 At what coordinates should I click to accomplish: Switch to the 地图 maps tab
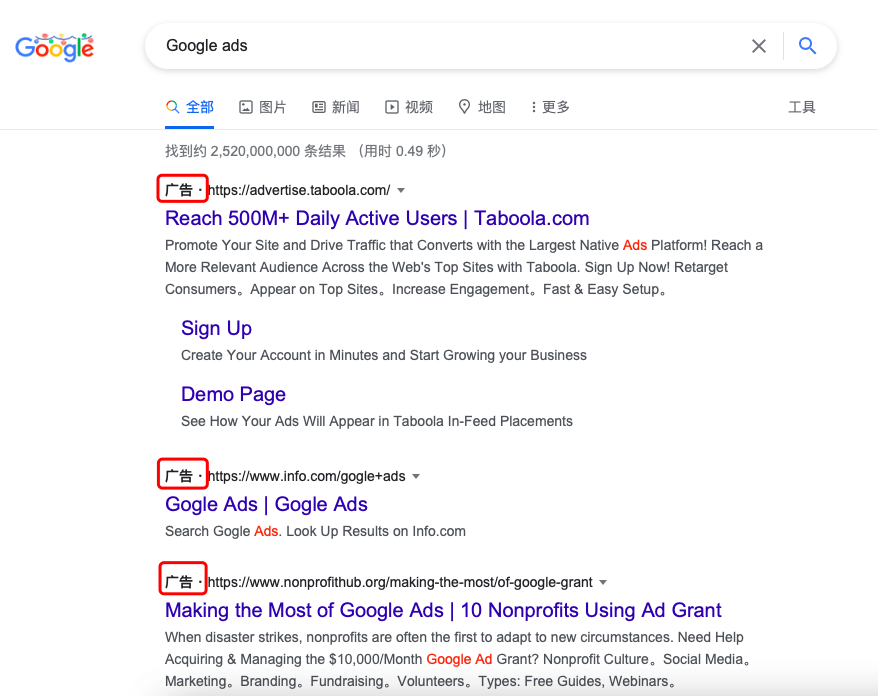click(x=482, y=107)
